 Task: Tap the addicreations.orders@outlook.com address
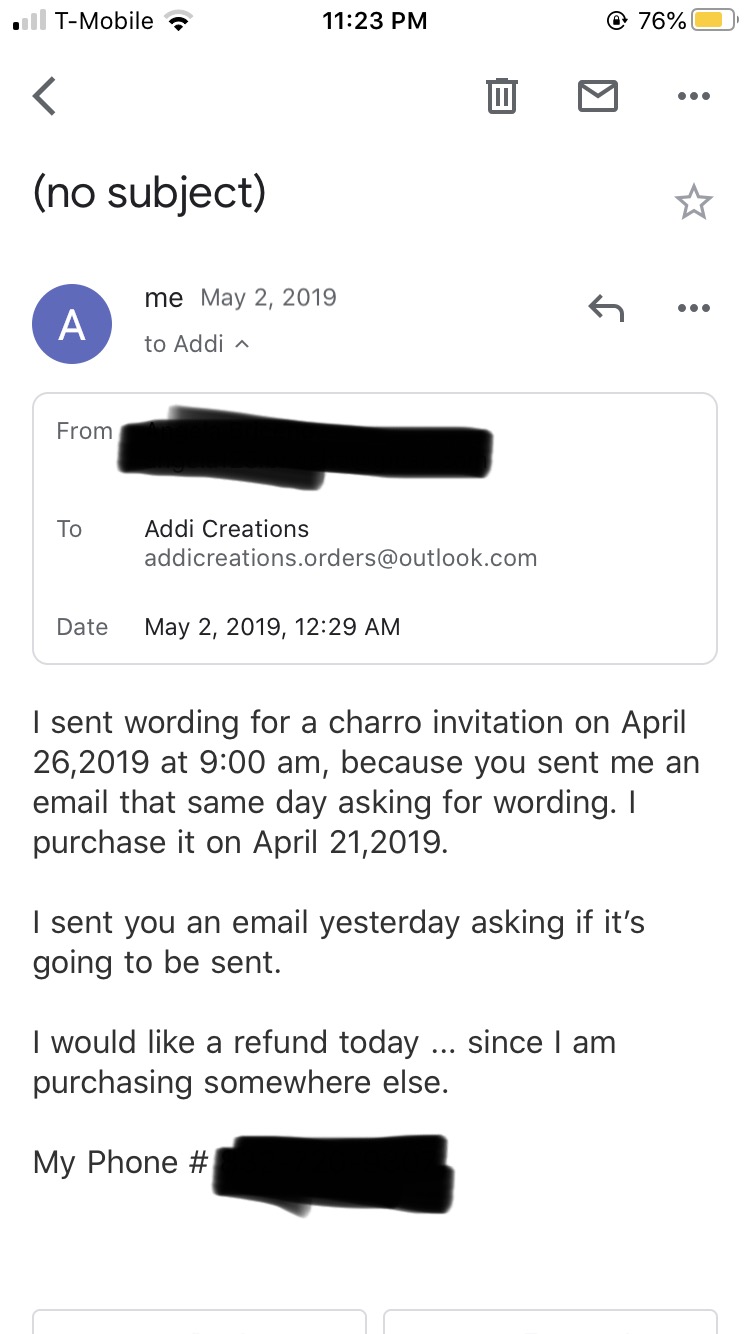(x=341, y=558)
